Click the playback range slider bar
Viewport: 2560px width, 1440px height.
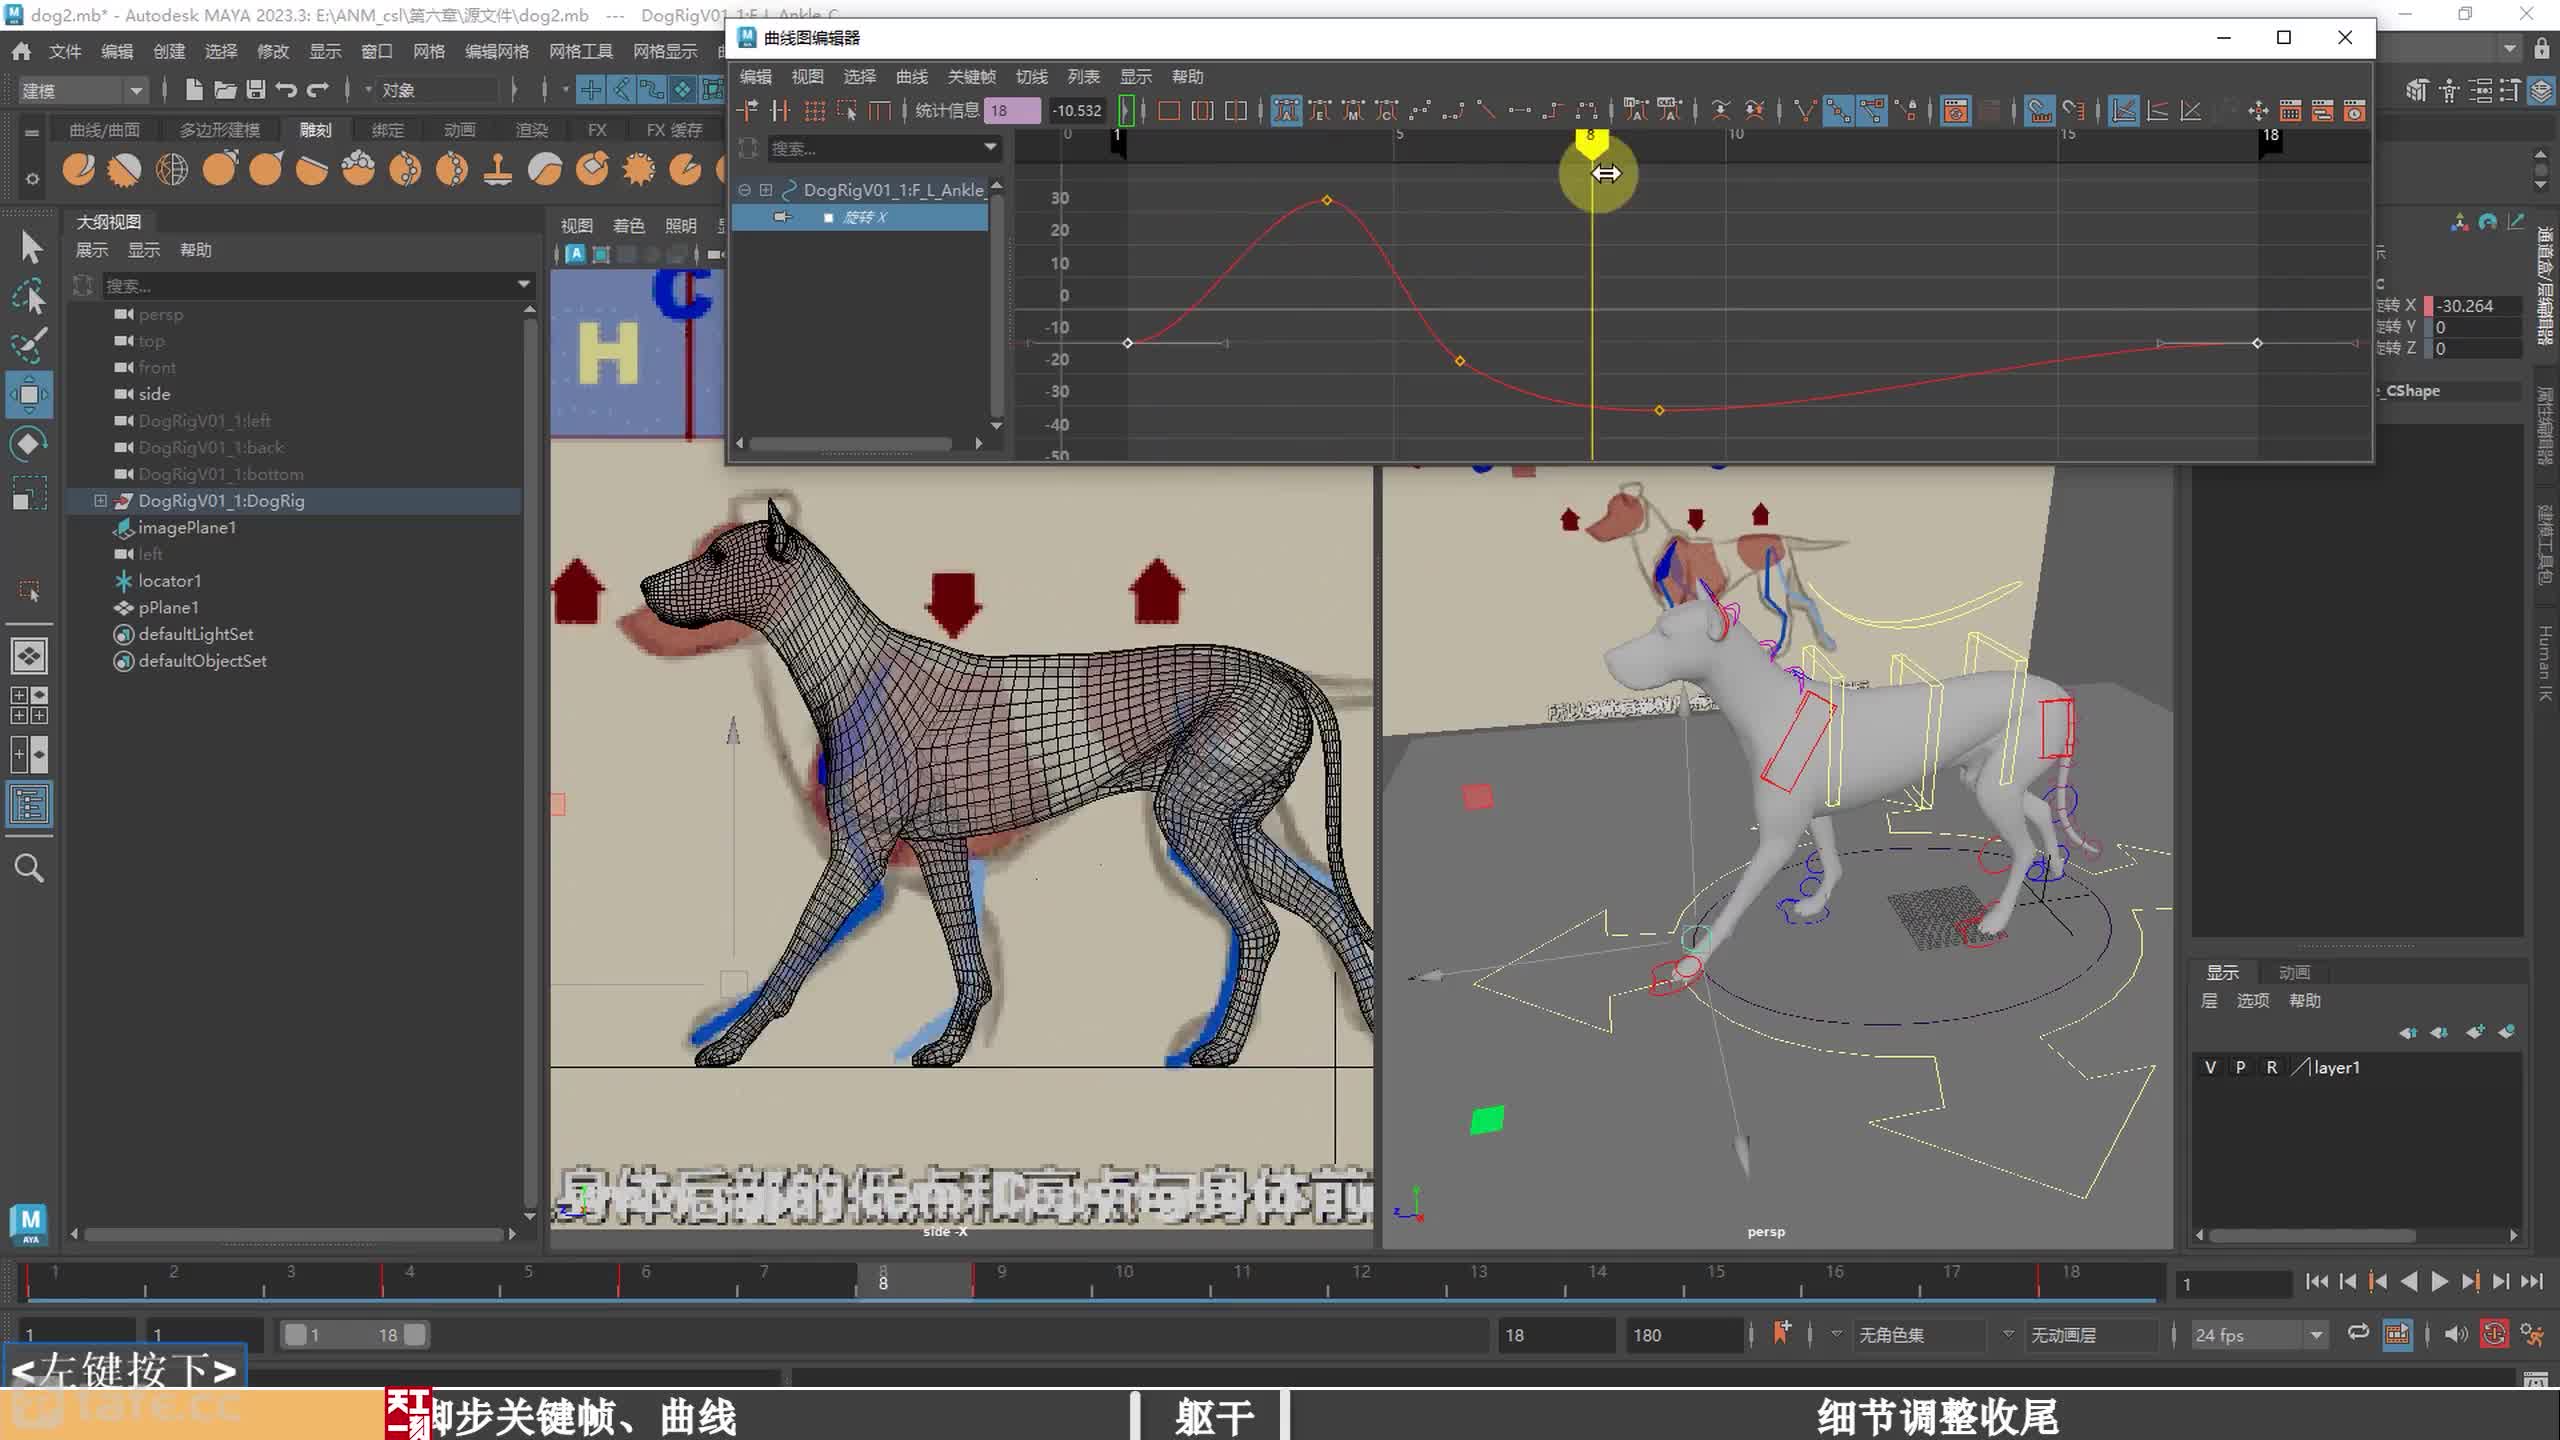[x=354, y=1335]
